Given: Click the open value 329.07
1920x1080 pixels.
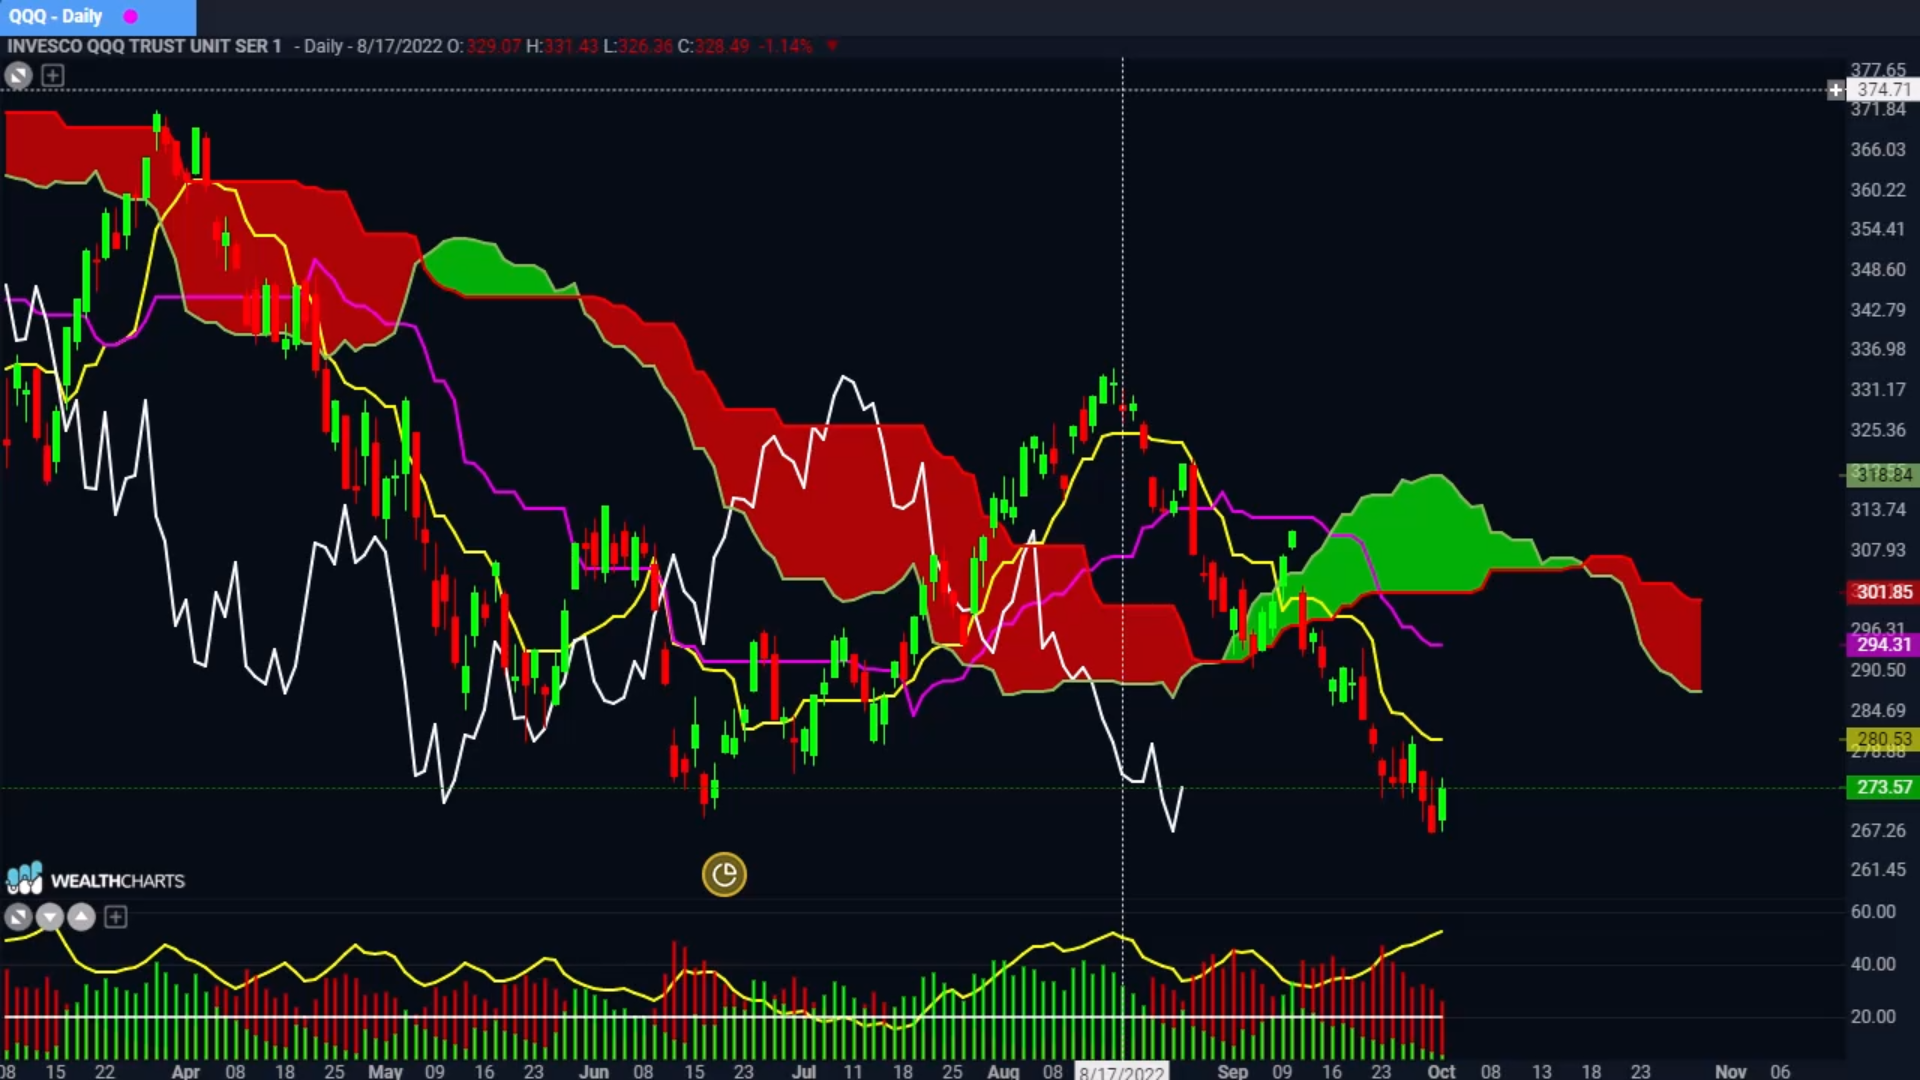Looking at the screenshot, I should [494, 46].
